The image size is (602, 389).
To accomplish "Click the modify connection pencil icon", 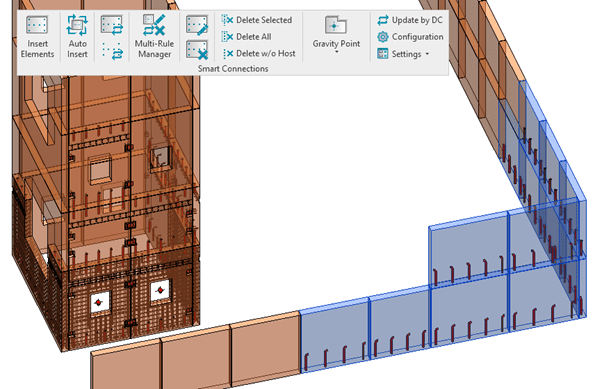I will pyautogui.click(x=197, y=25).
